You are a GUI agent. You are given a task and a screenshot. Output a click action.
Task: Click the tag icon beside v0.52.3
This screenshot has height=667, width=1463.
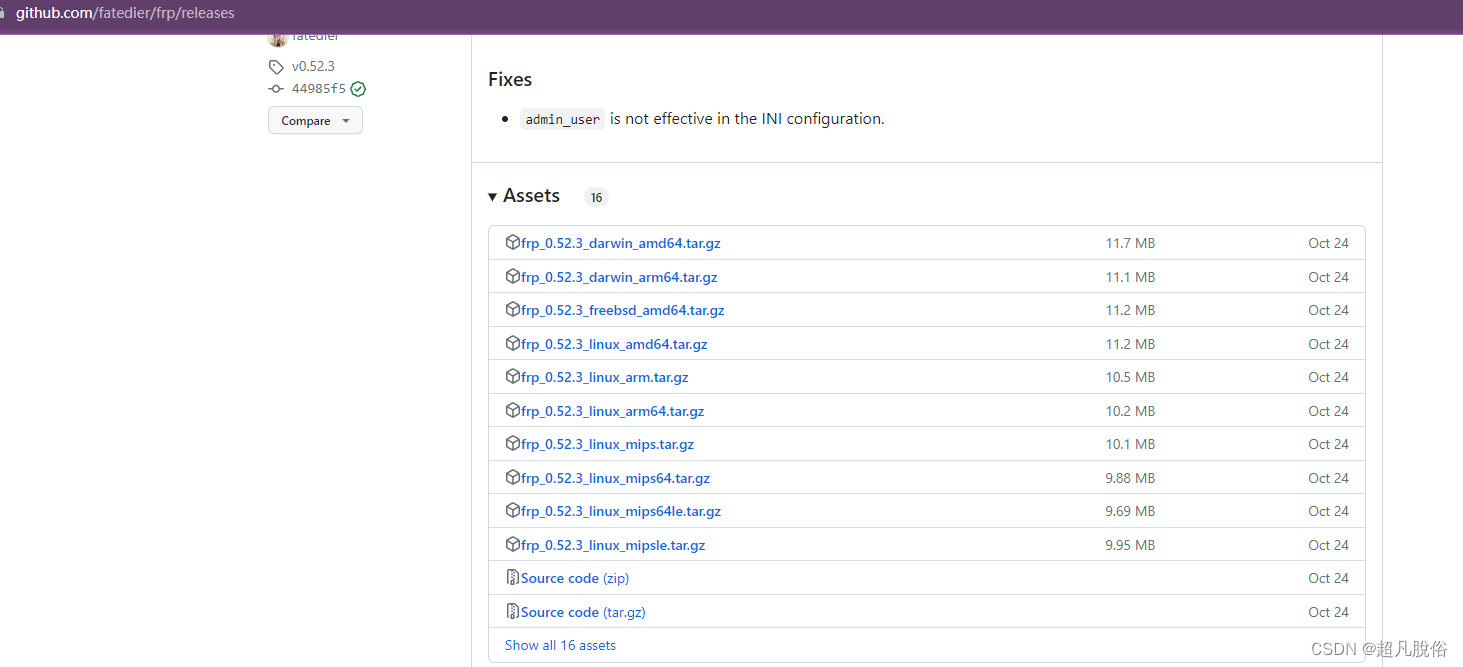coord(276,66)
